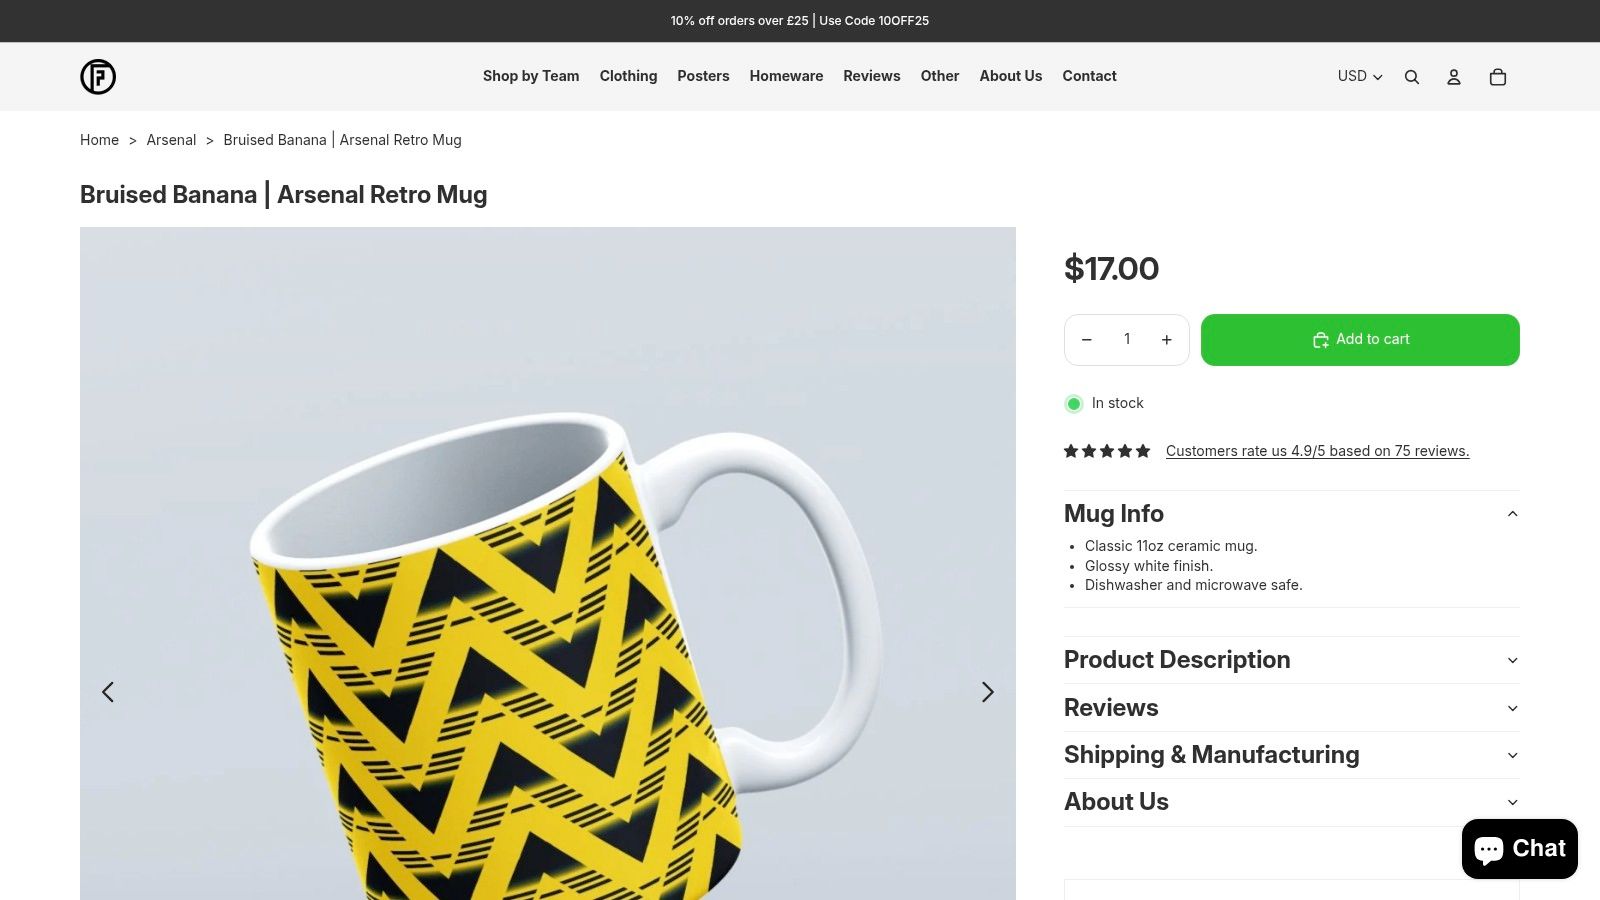
Task: Open the Shopify Chat widget
Action: [1519, 849]
